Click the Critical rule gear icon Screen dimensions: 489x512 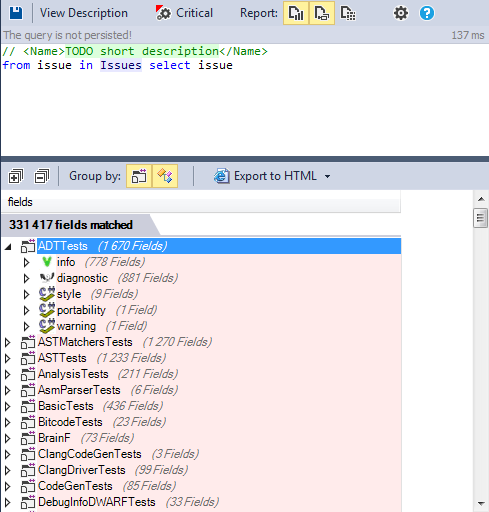163,13
